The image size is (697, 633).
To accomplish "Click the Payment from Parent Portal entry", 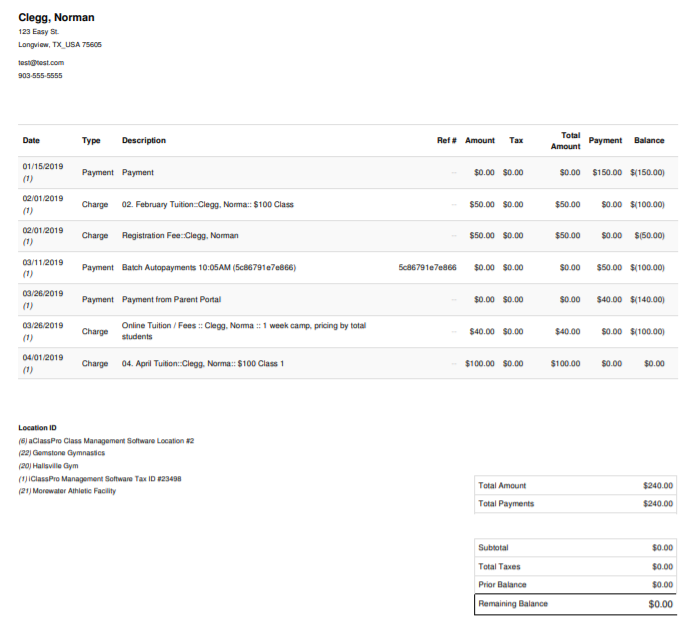I will click(171, 300).
